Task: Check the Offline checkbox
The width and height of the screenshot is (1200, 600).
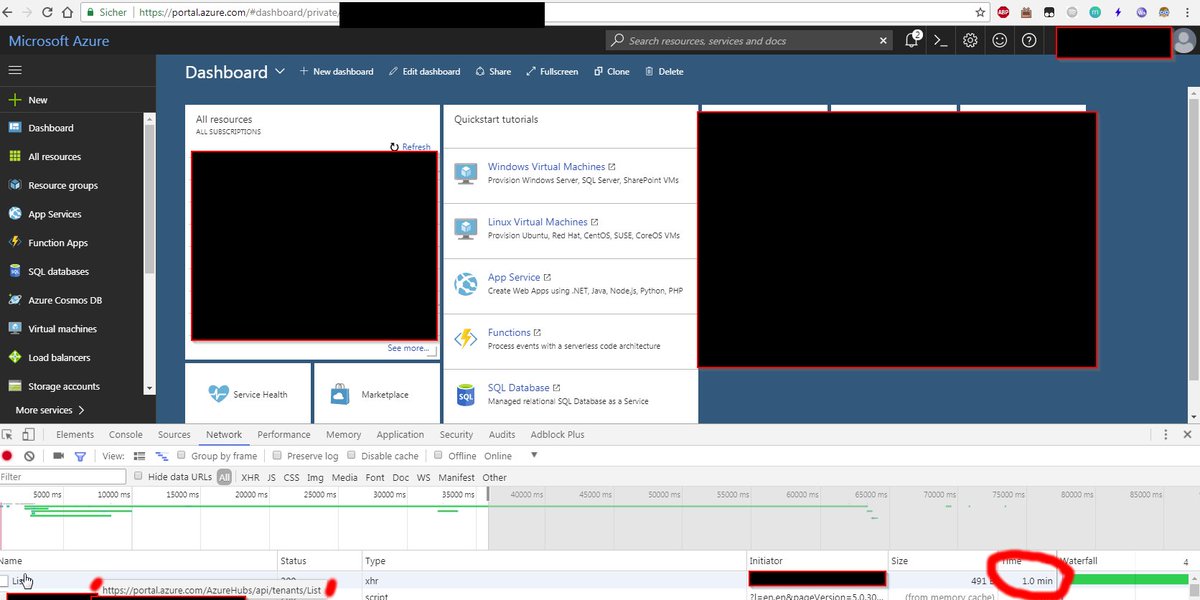Action: 440,456
